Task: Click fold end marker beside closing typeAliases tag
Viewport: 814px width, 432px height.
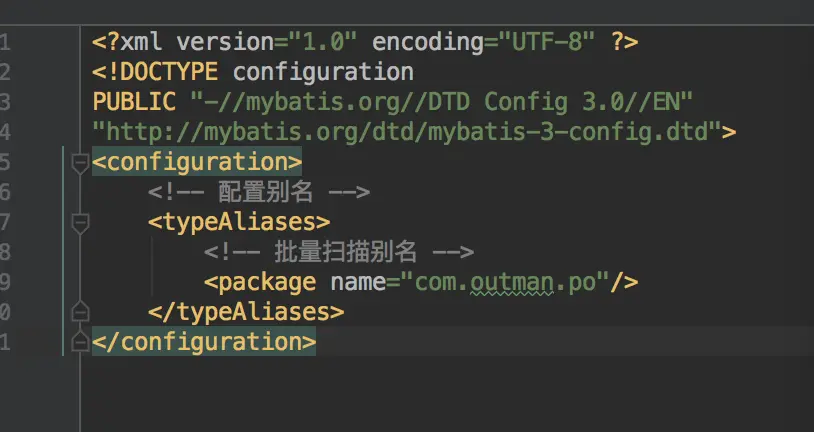Action: tap(80, 312)
